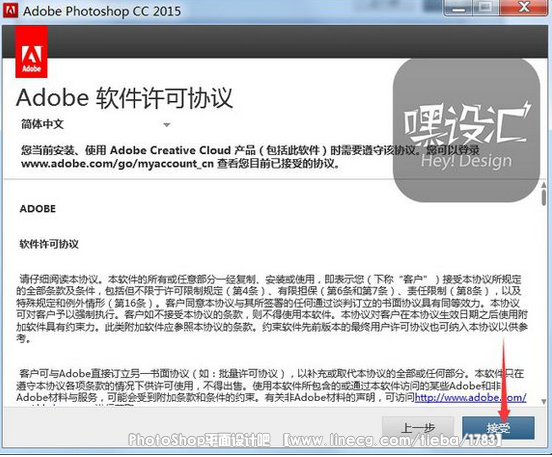Click the 'ADOBE' heading in the agreement
This screenshot has width=552, height=457.
click(38, 209)
